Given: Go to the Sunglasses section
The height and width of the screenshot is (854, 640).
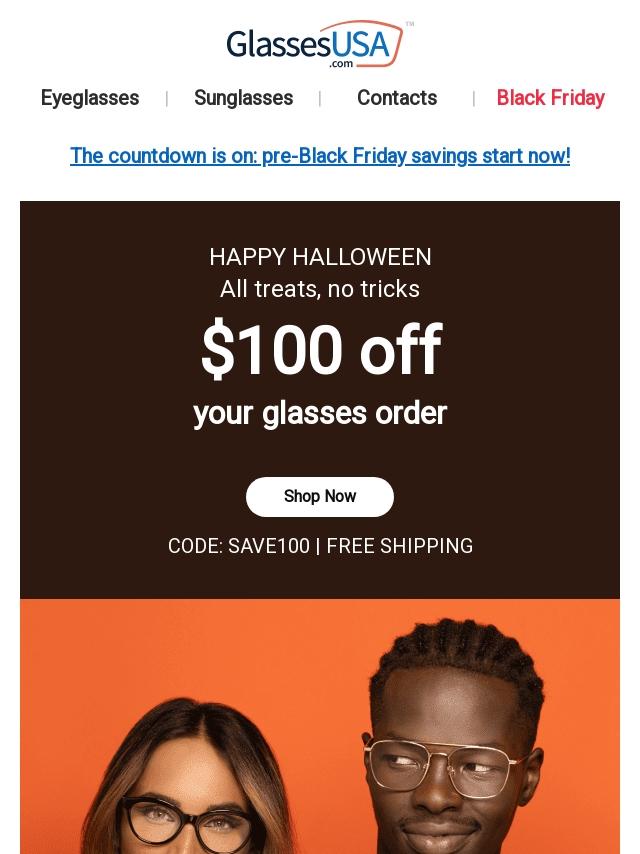Looking at the screenshot, I should 243,98.
